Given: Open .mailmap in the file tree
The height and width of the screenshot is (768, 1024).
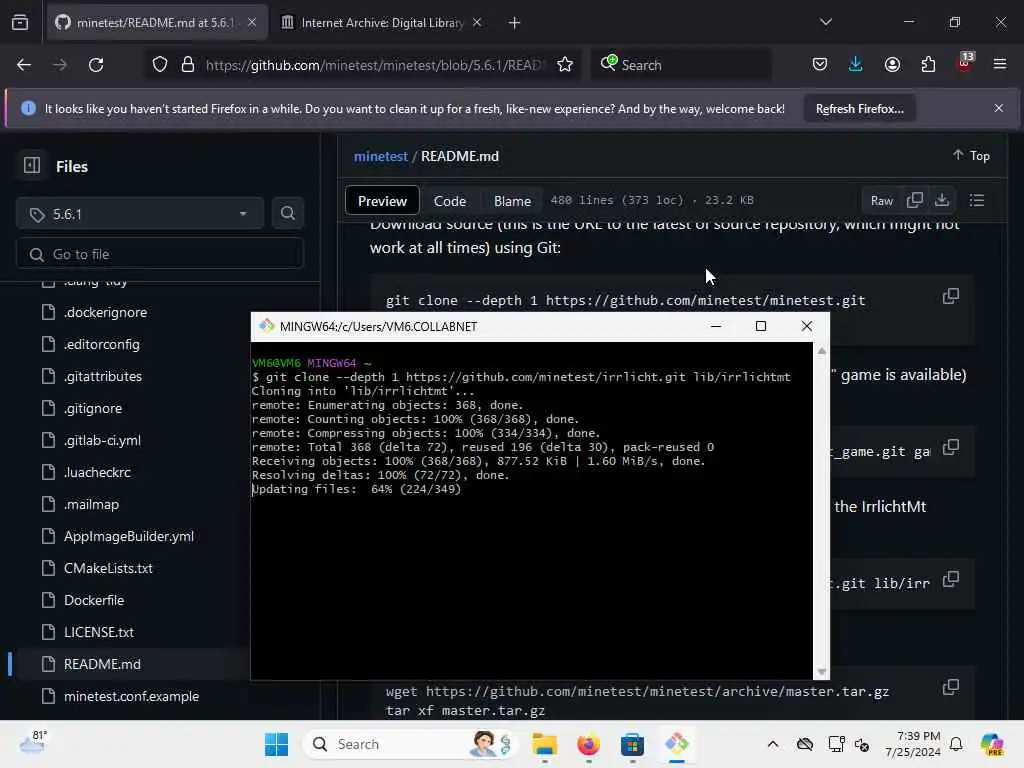Looking at the screenshot, I should tap(91, 504).
